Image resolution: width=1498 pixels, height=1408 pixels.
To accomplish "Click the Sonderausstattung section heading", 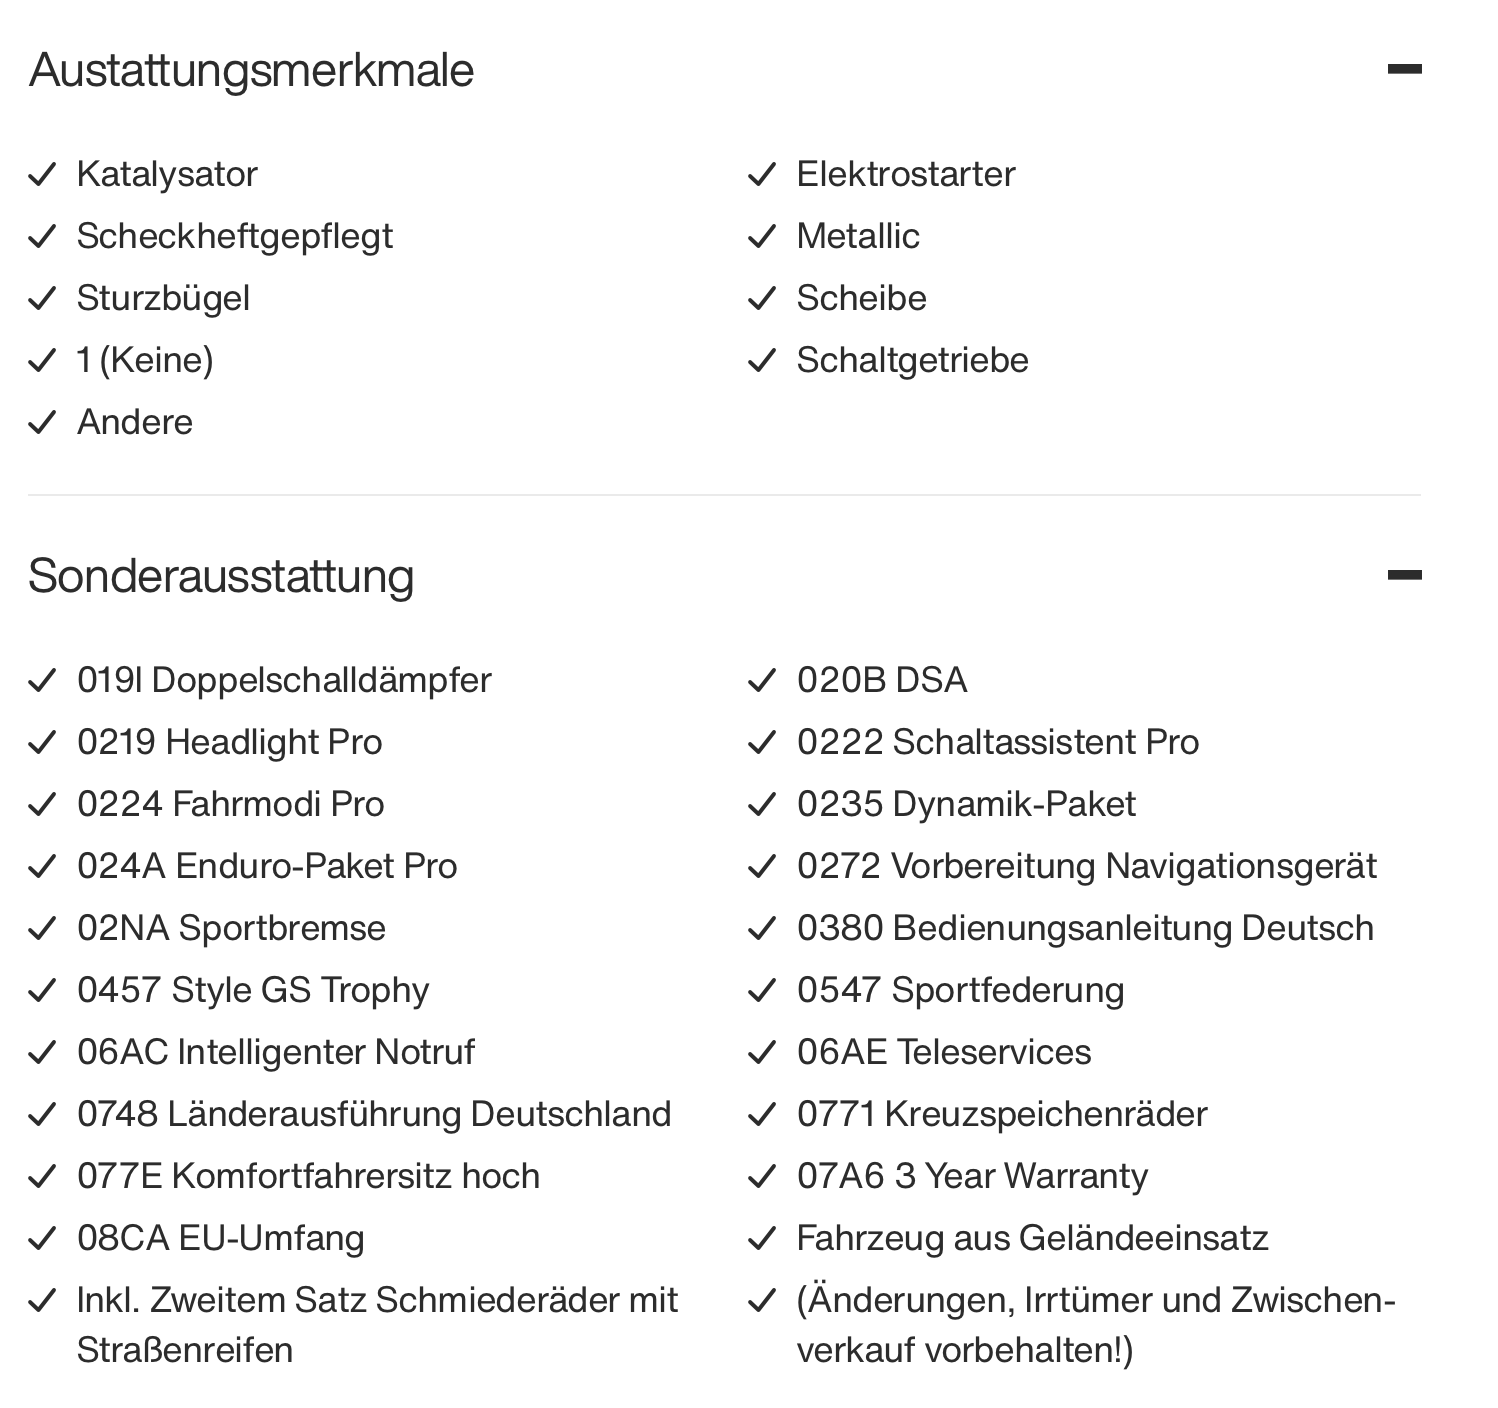I will pyautogui.click(x=221, y=576).
